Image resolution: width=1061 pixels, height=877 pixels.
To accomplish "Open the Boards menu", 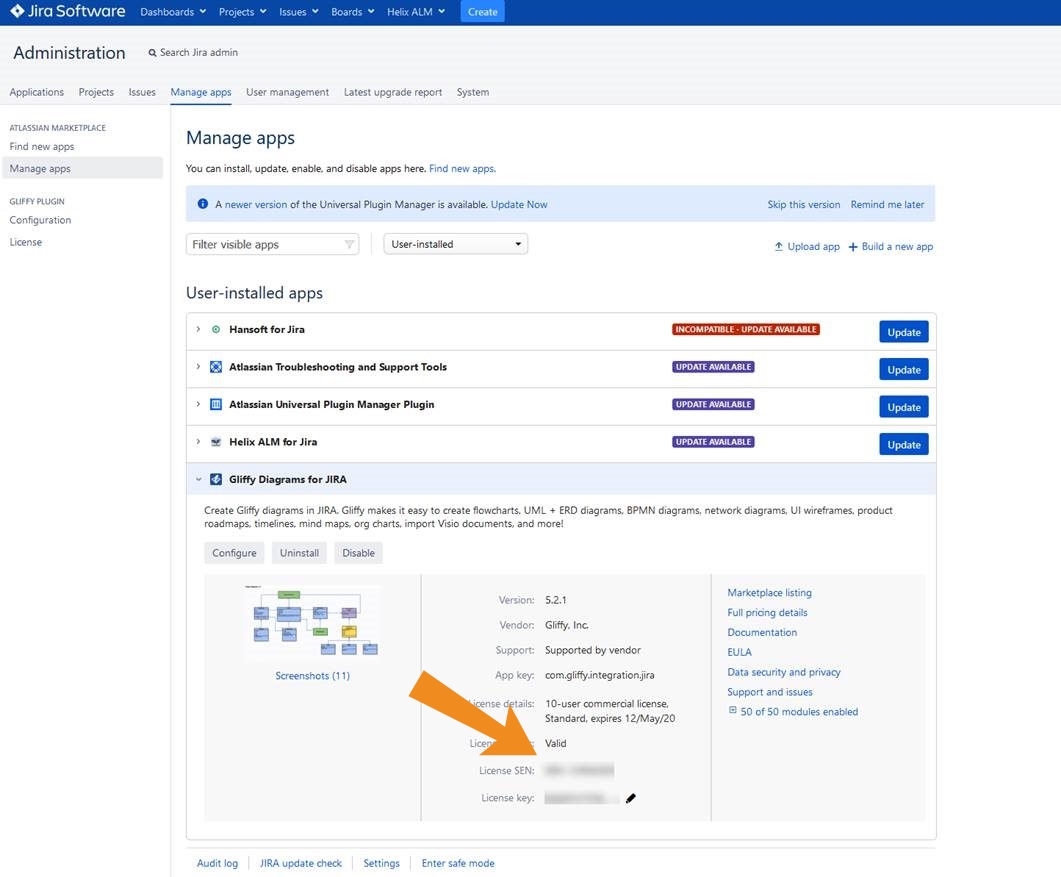I will click(353, 12).
